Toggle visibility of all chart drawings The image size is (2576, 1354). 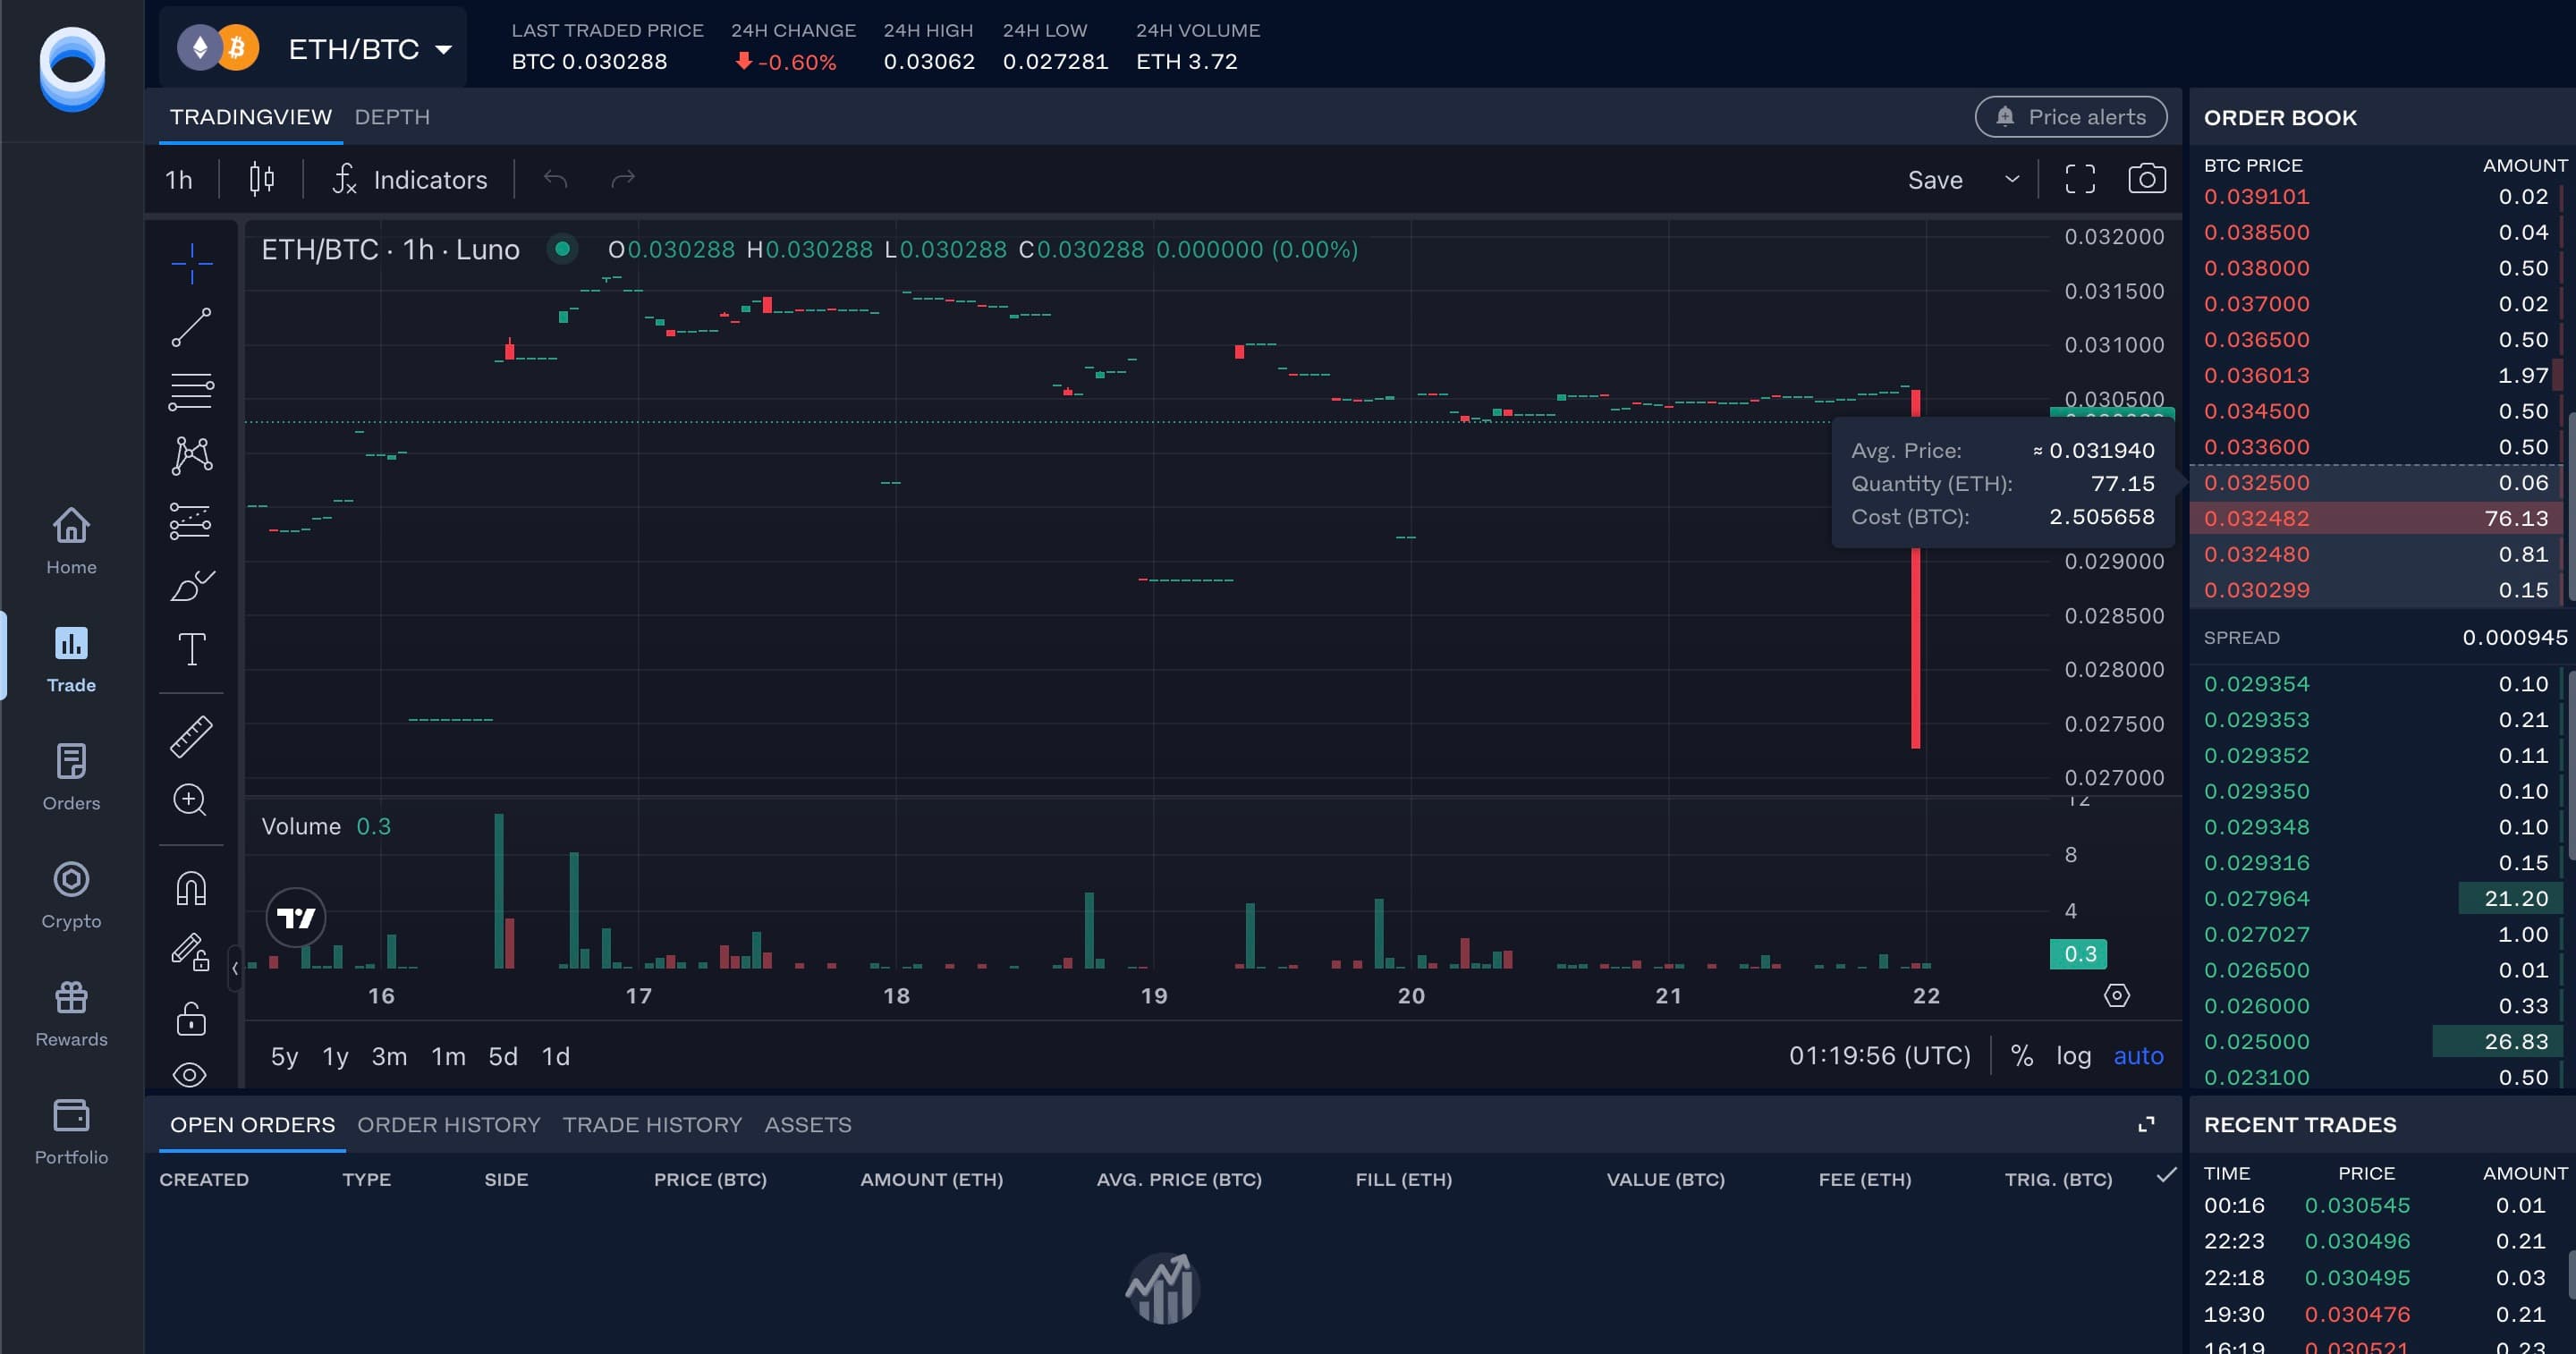190,1074
